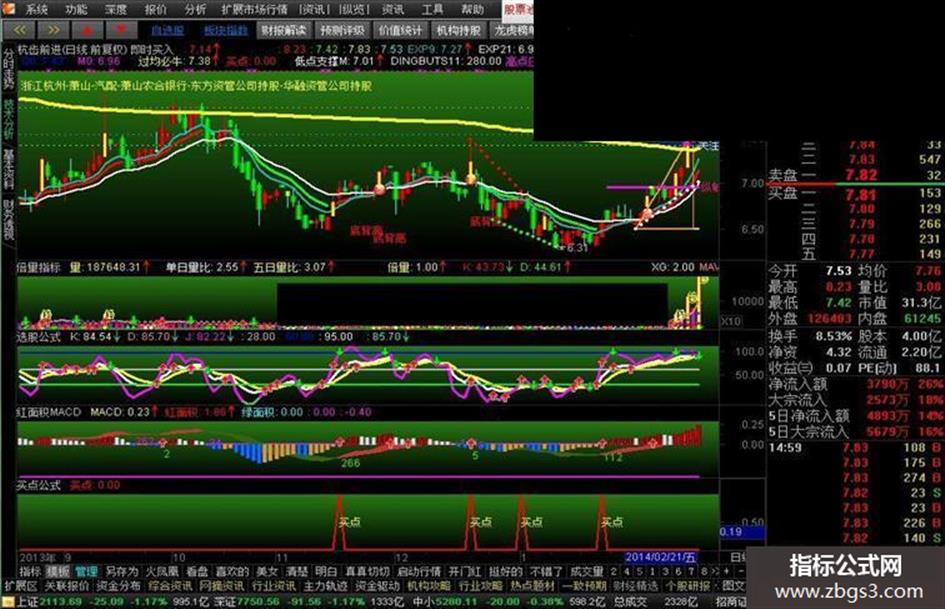Image resolution: width=945 pixels, height=609 pixels.
Task: Select the 财务透视 vertical side tab
Action: 8,220
